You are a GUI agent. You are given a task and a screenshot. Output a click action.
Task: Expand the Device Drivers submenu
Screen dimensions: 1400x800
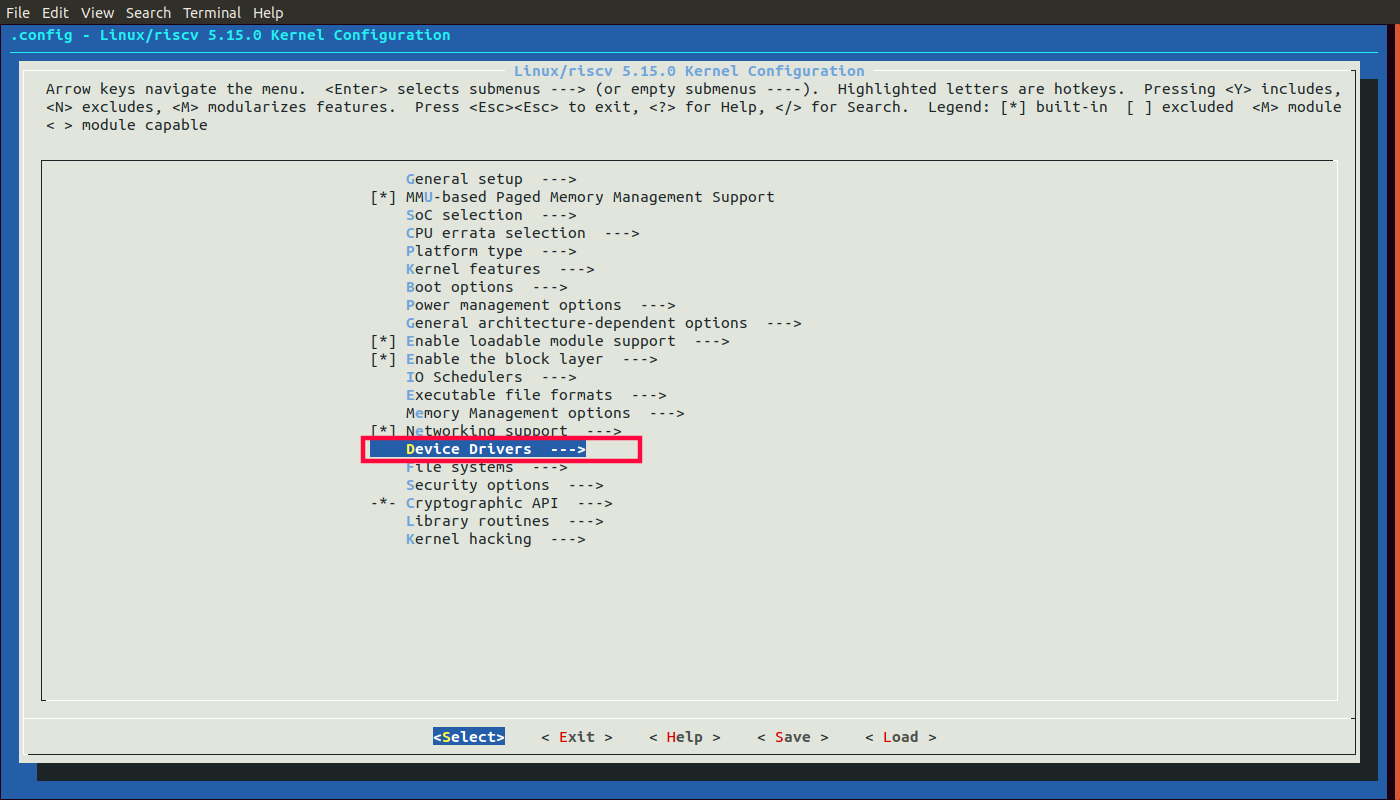tap(495, 449)
